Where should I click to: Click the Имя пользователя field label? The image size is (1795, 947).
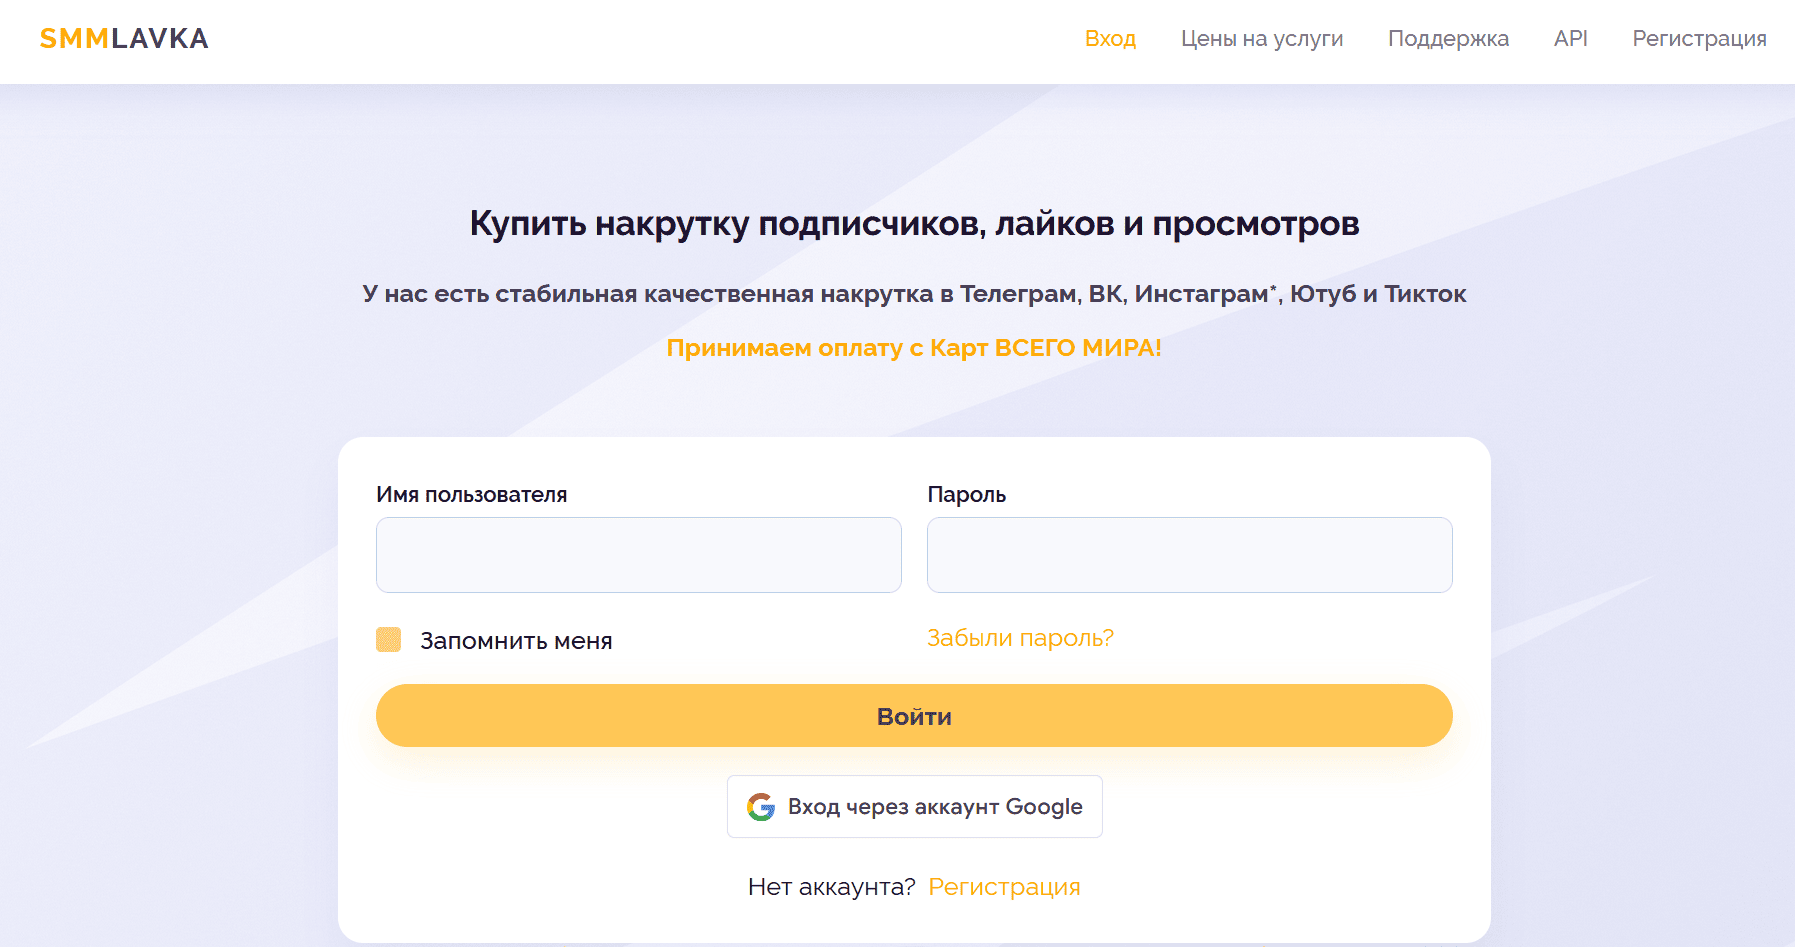(x=472, y=495)
